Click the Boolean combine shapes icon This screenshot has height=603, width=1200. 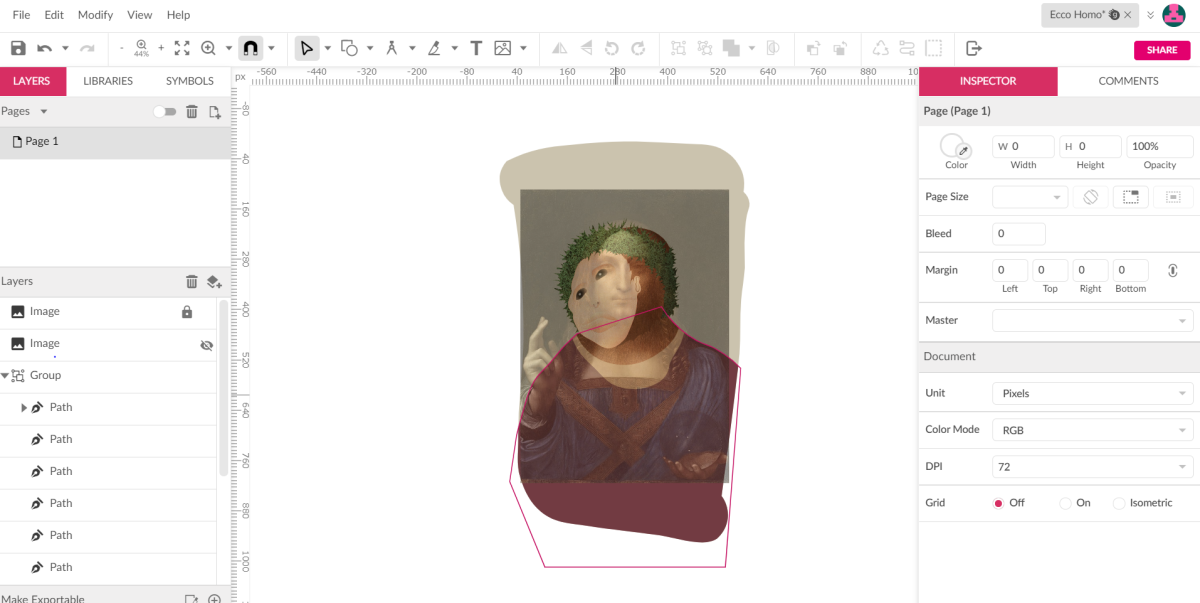click(731, 48)
